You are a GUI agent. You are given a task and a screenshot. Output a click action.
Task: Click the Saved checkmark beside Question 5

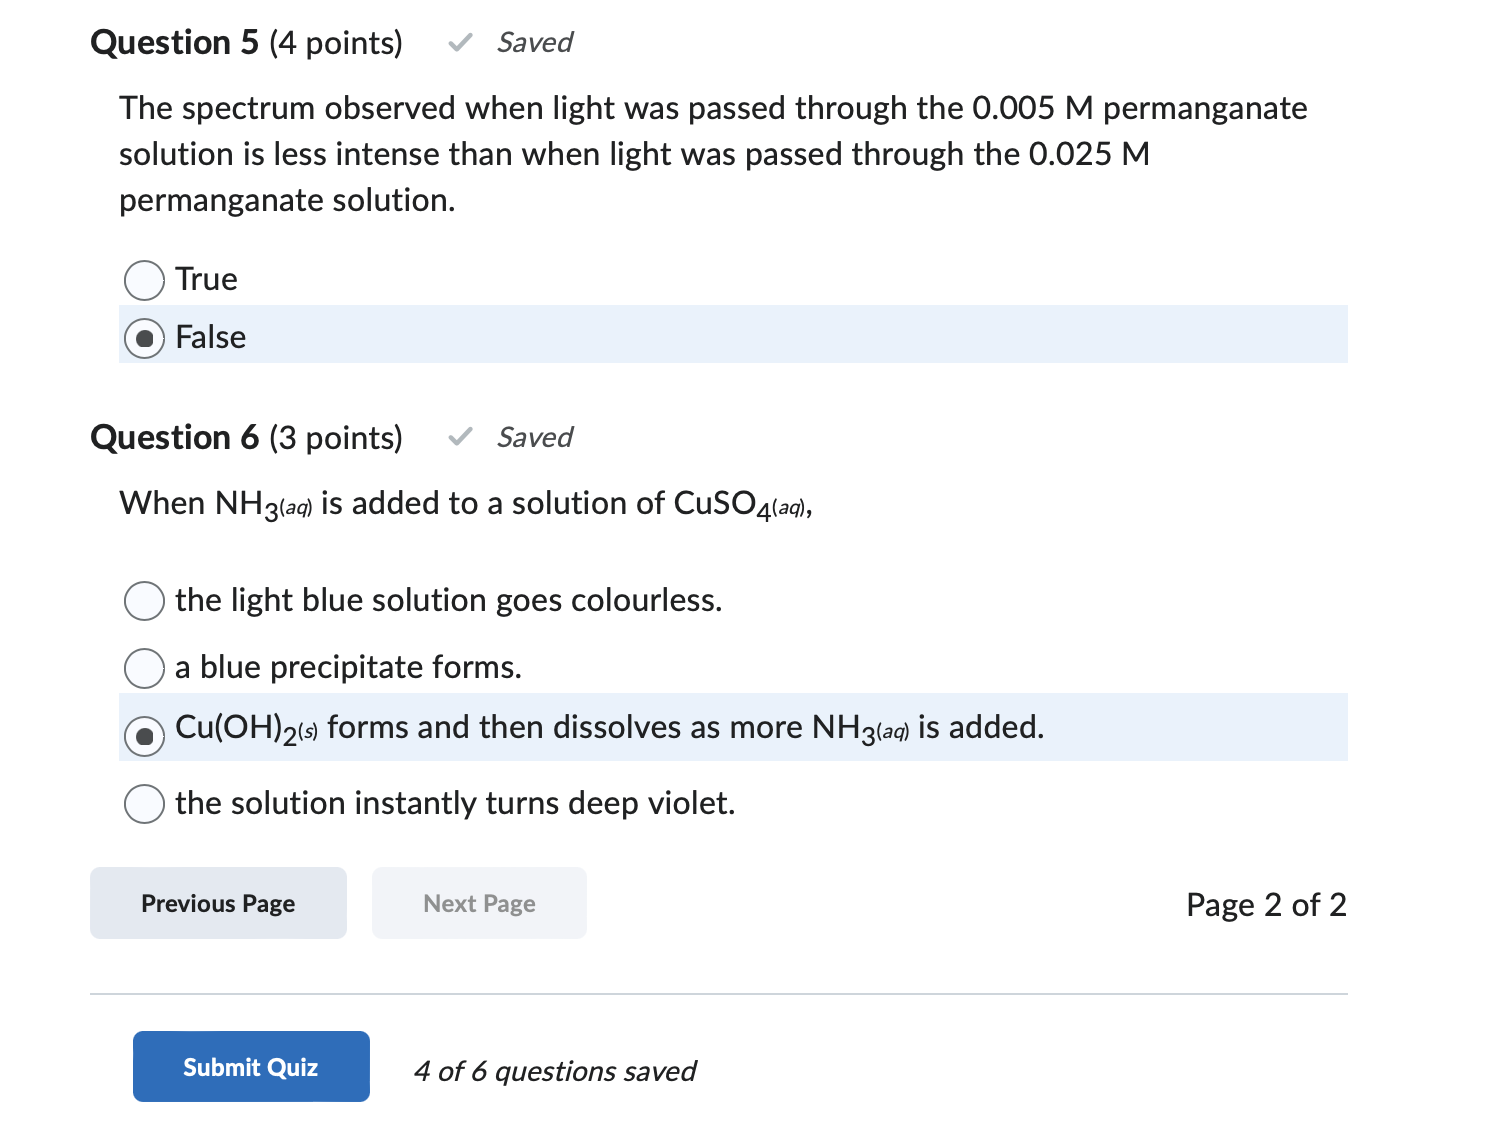tap(459, 42)
